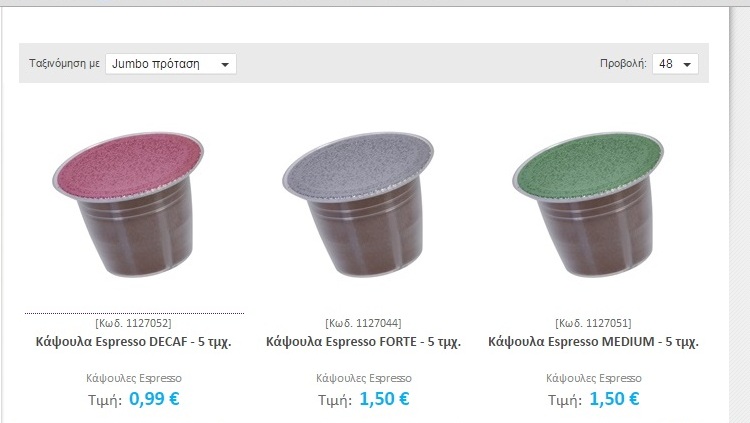This screenshot has width=750, height=423.
Task: Open the pink DECAF capsule image
Action: 128,204
